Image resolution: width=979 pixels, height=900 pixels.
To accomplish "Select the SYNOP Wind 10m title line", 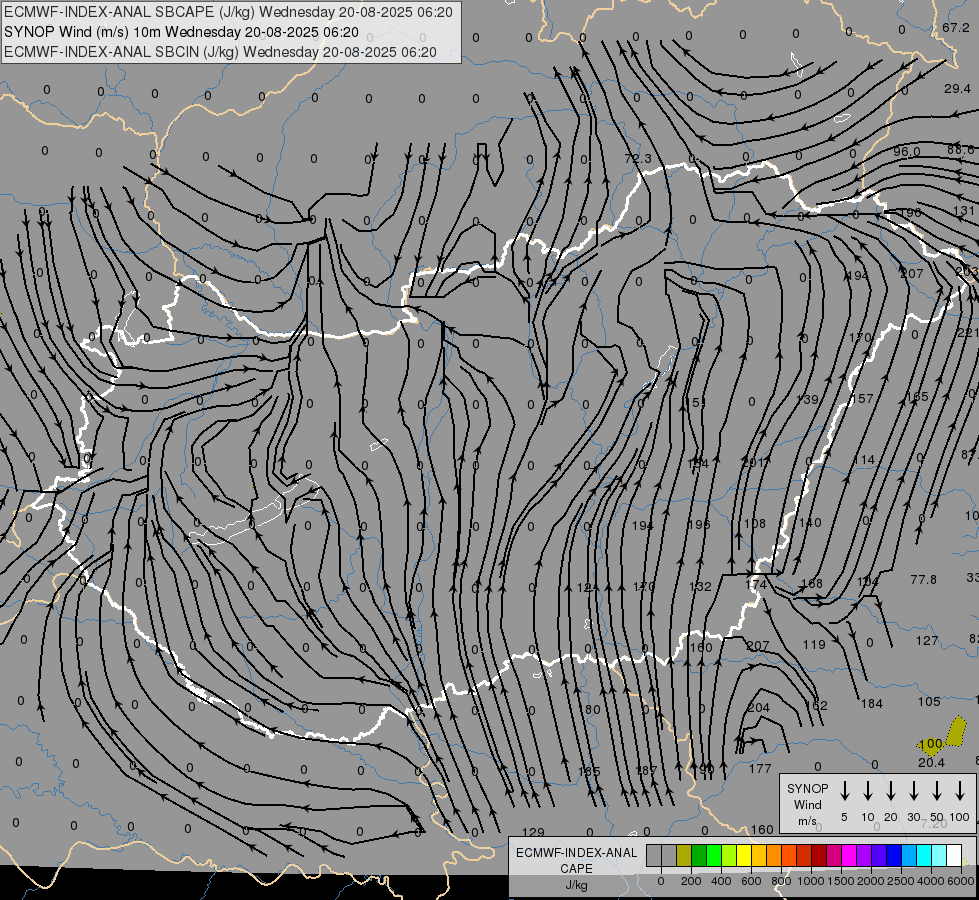I will [x=182, y=32].
